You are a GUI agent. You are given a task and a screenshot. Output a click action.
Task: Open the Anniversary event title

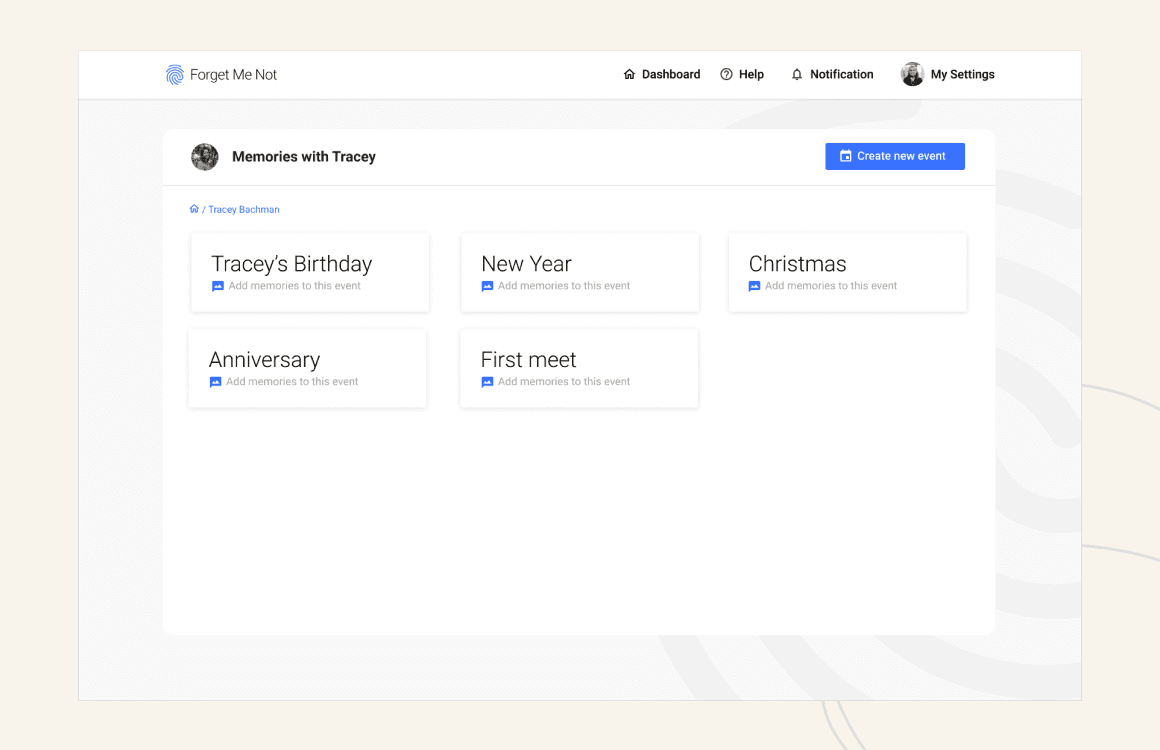click(264, 360)
